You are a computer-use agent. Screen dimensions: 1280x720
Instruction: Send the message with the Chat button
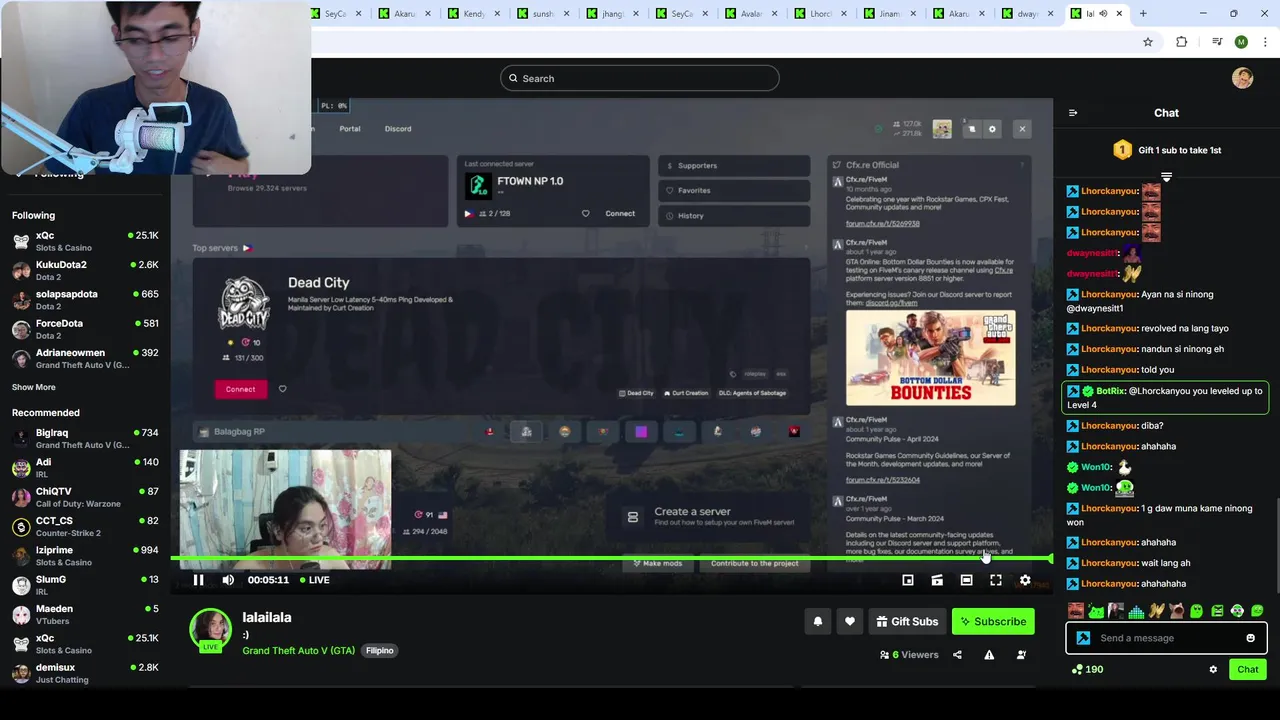(1248, 669)
